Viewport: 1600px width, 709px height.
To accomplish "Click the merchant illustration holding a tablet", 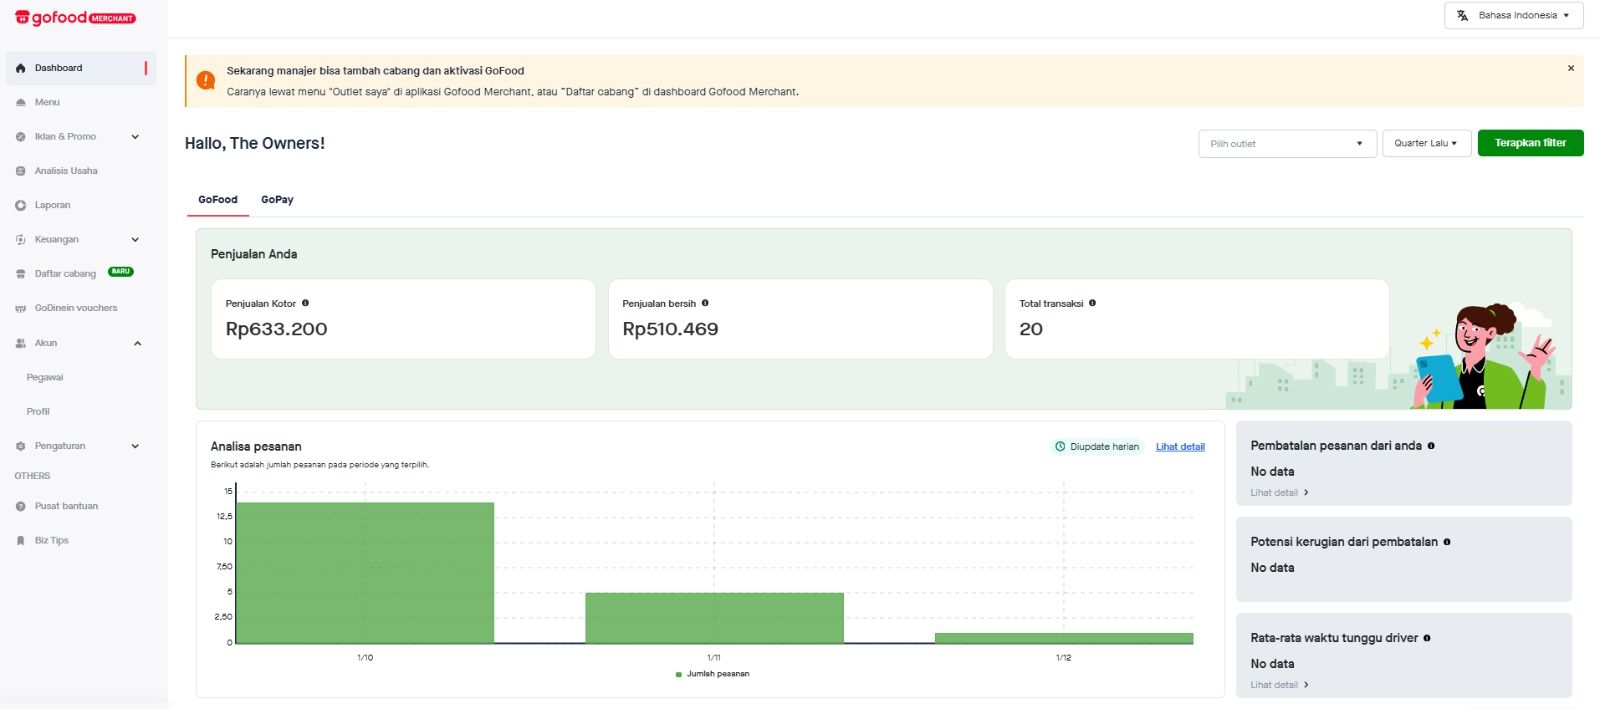I will 1486,357.
